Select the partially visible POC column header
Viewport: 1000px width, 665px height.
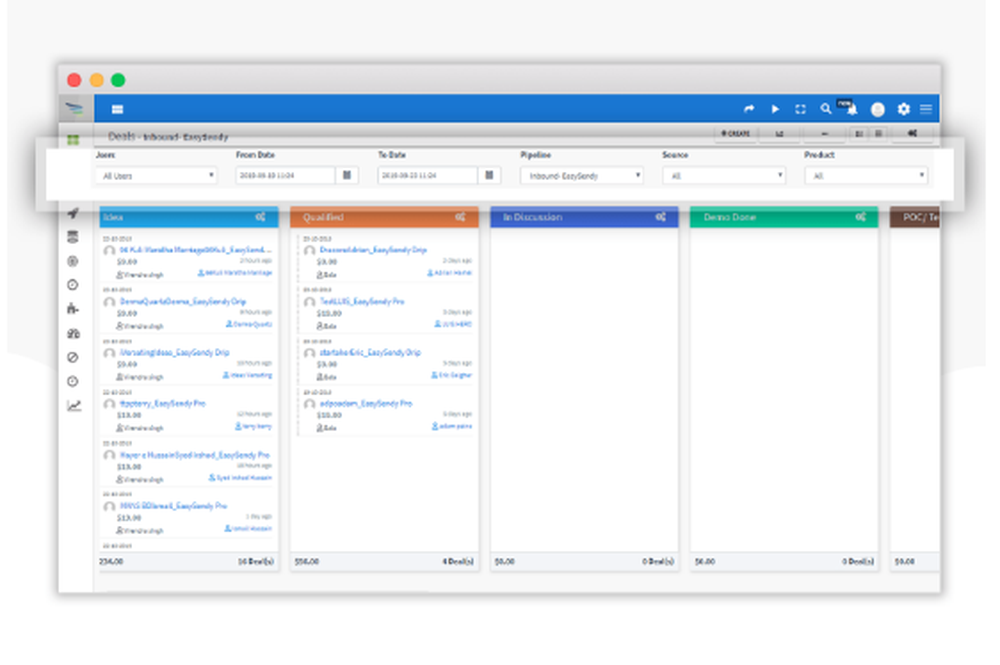(915, 217)
